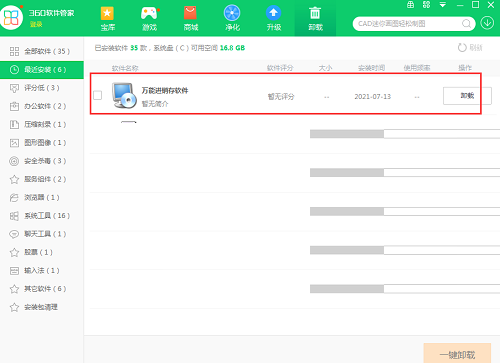Check the 万能进销存软件 checkbox

pos(98,95)
